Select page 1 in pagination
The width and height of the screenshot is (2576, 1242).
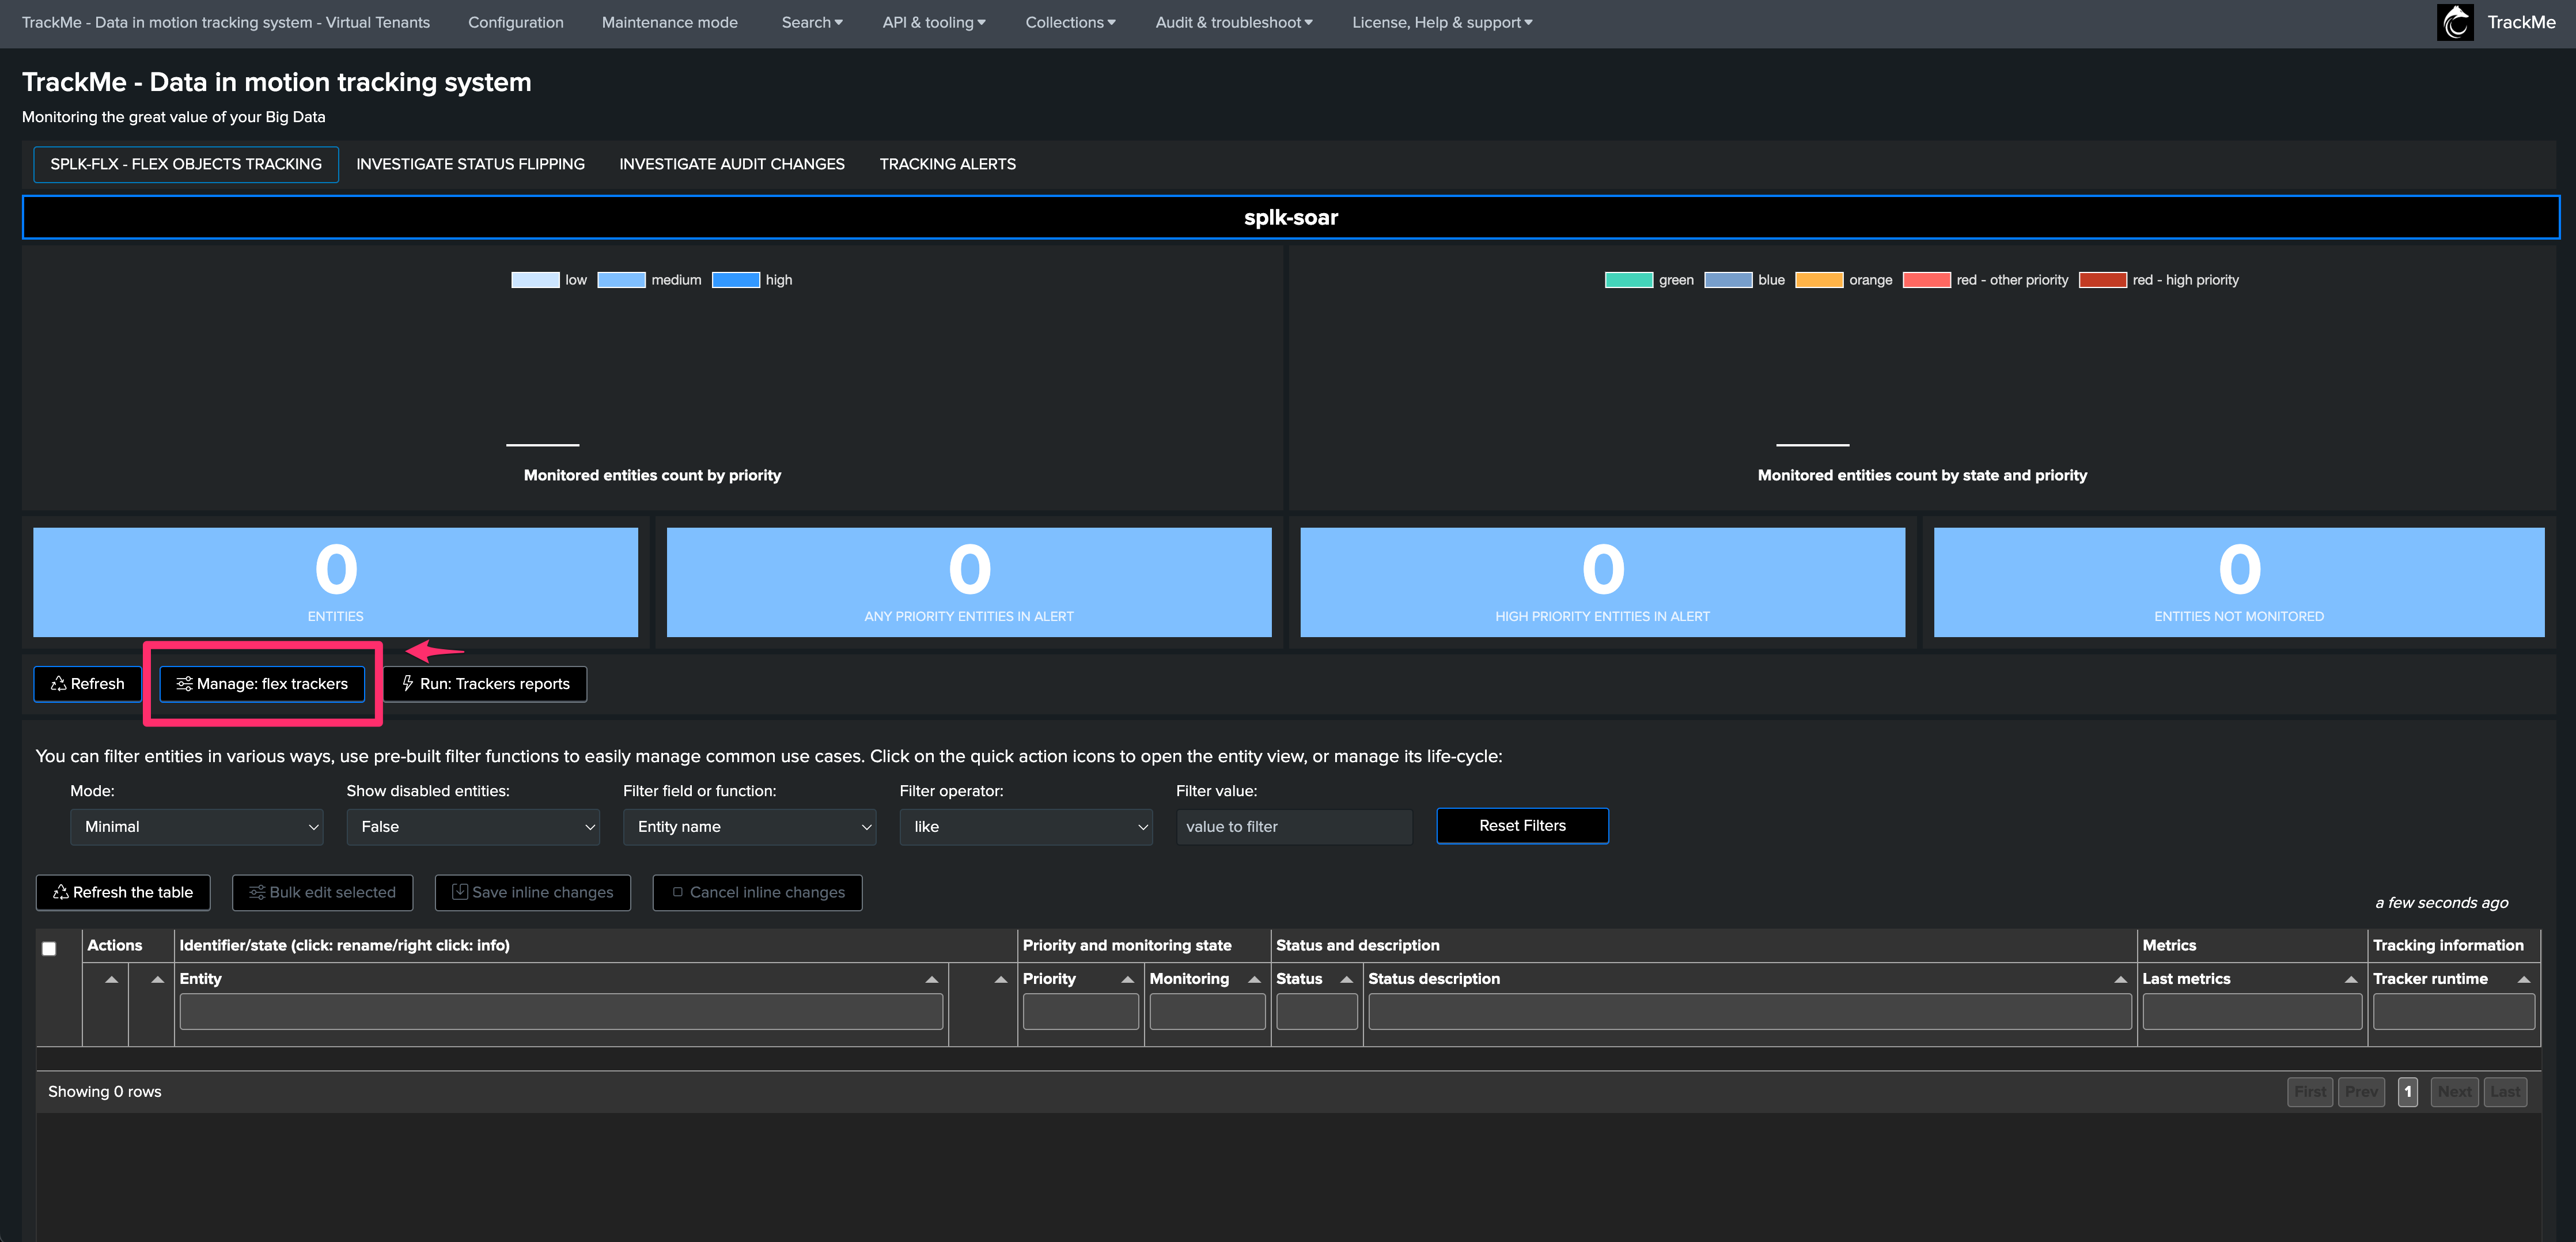point(2408,1092)
